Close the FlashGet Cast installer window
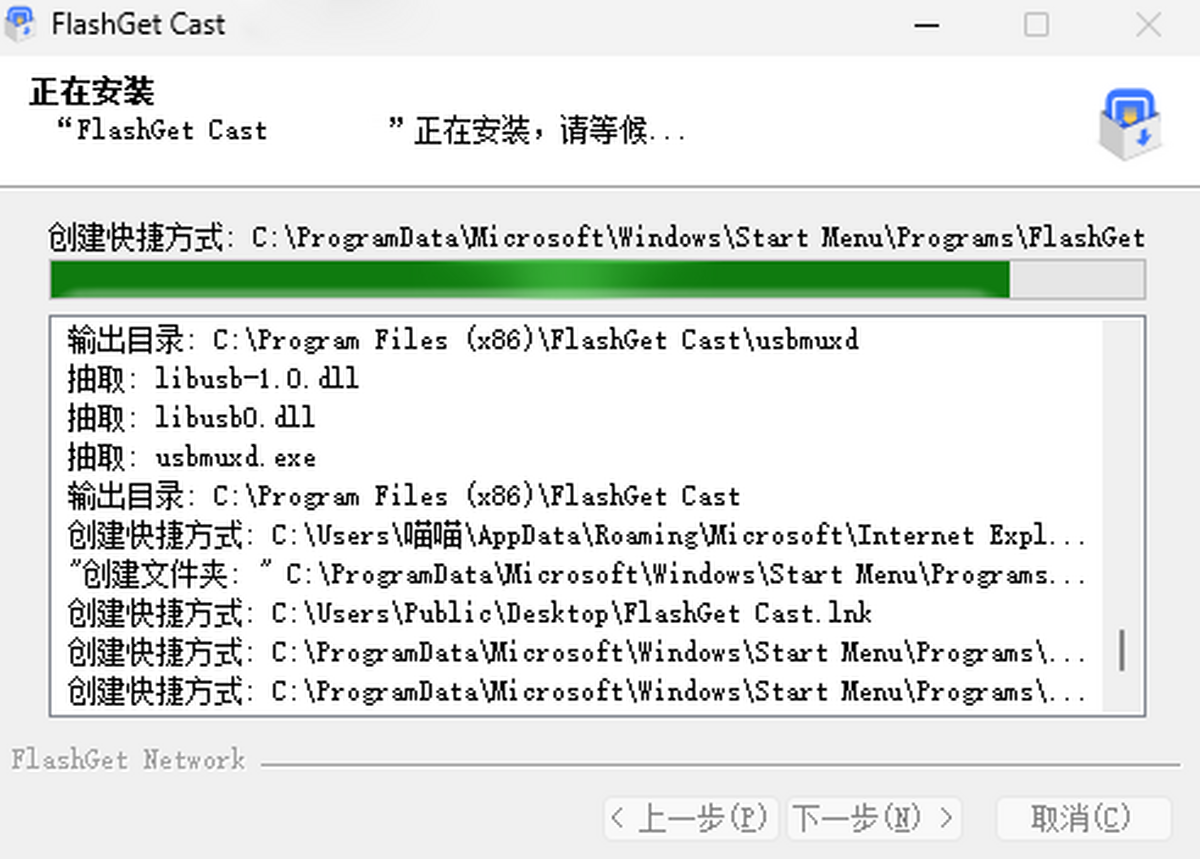 [1148, 25]
